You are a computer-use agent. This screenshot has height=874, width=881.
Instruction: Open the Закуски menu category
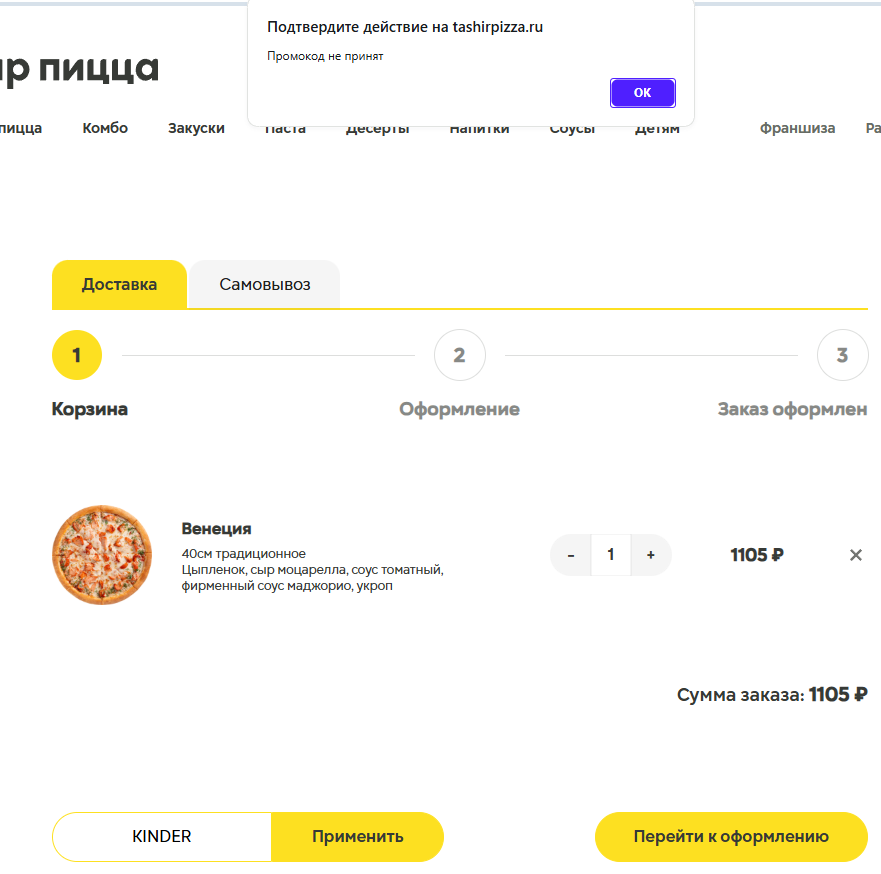[x=196, y=129]
